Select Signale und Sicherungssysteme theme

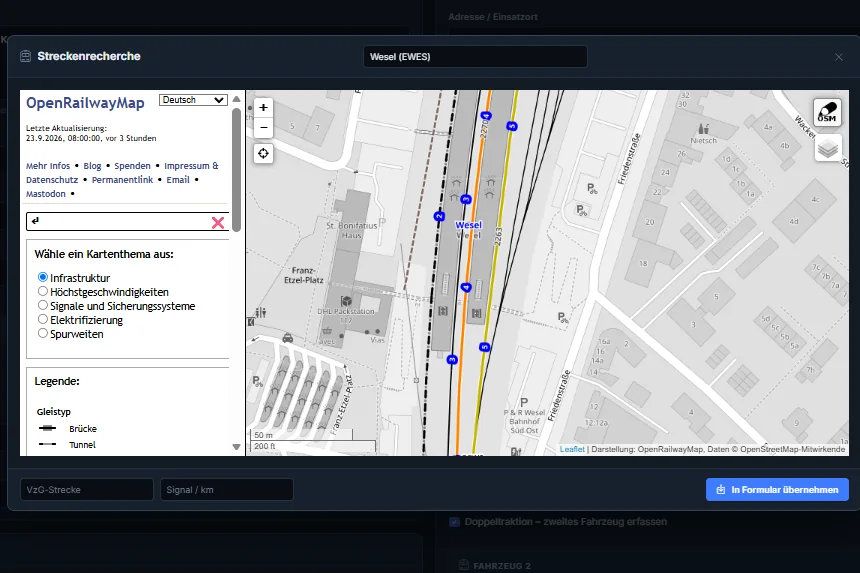(x=43, y=305)
